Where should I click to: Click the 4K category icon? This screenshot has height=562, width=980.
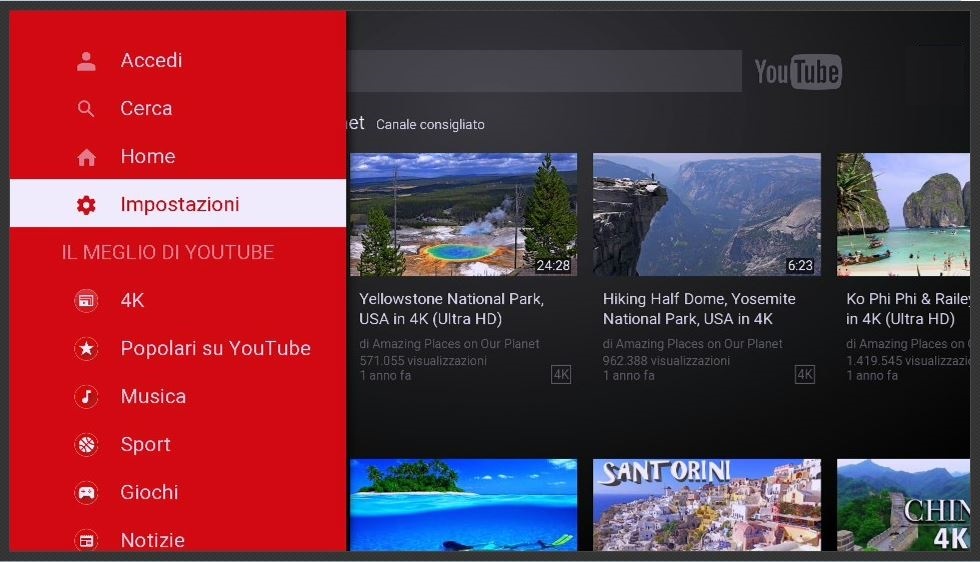coord(86,301)
